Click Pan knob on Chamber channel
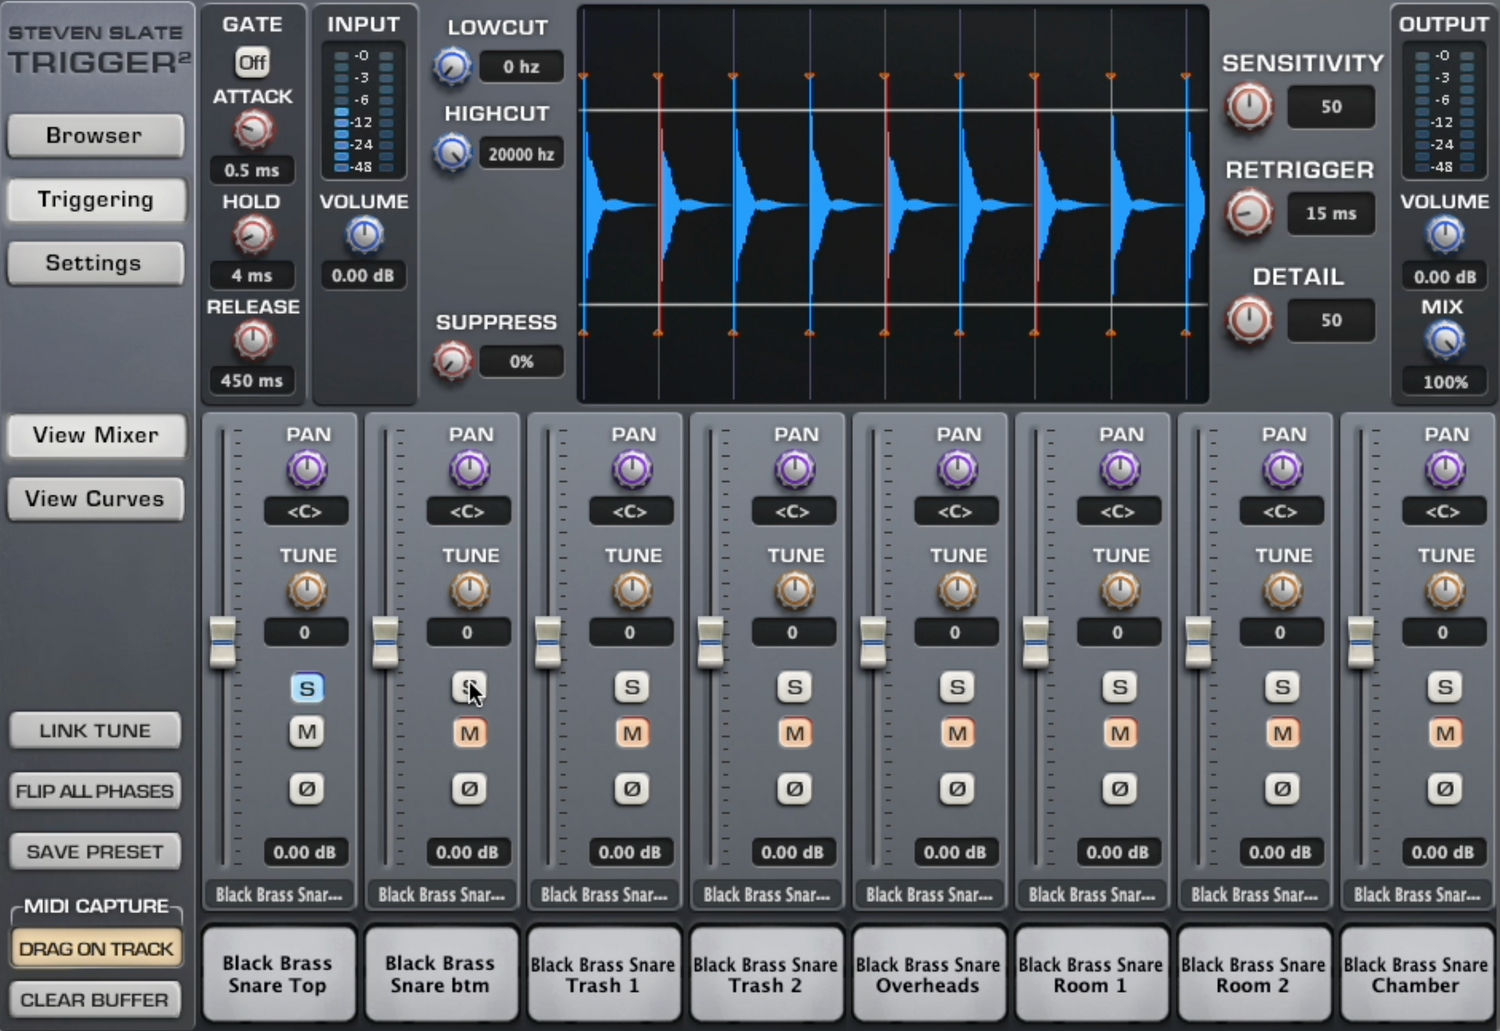This screenshot has width=1500, height=1031. click(x=1445, y=469)
